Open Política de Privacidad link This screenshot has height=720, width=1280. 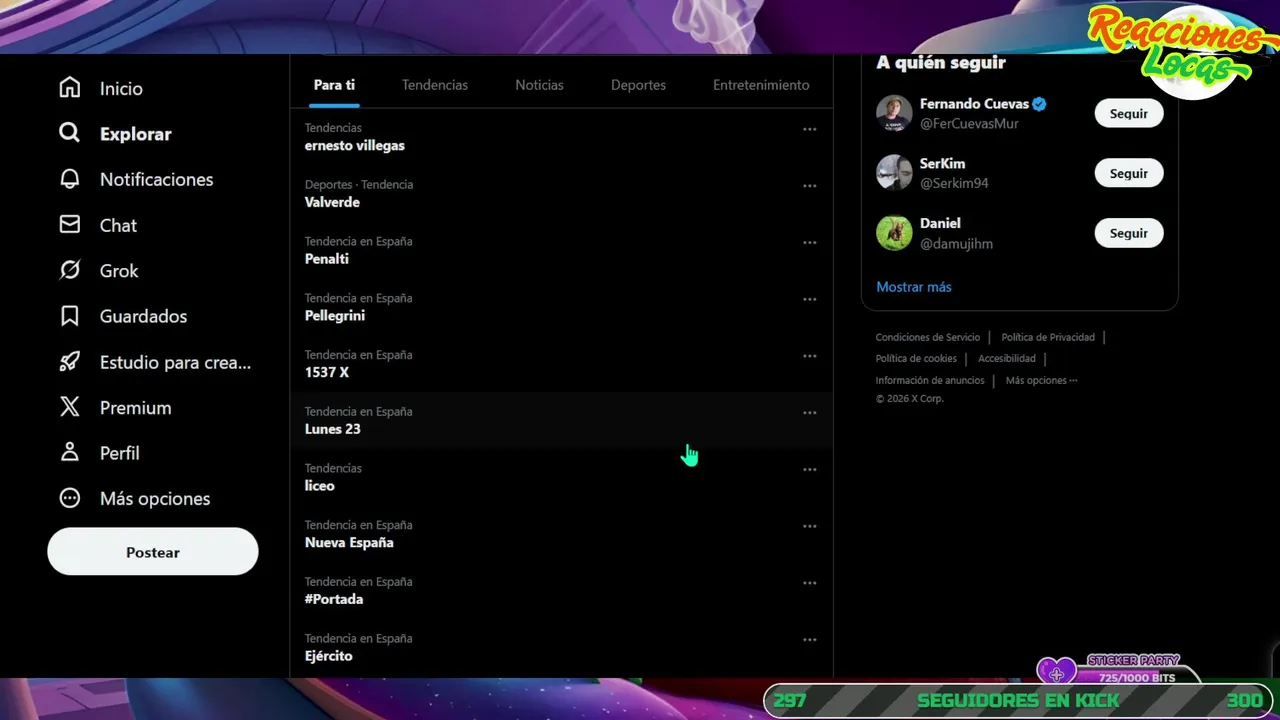1048,337
